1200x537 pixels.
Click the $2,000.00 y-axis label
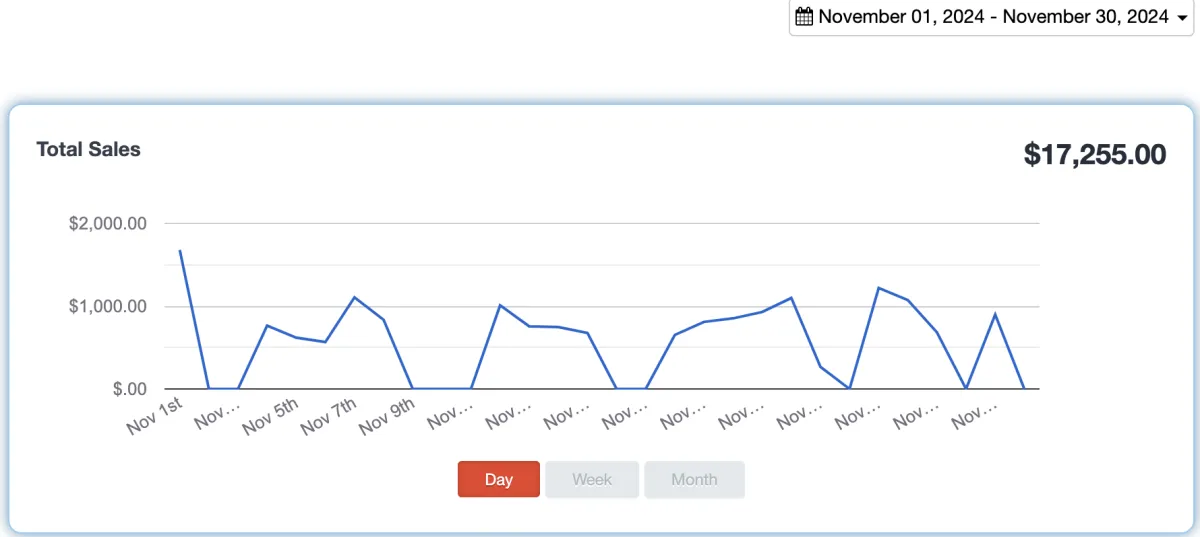(x=108, y=223)
